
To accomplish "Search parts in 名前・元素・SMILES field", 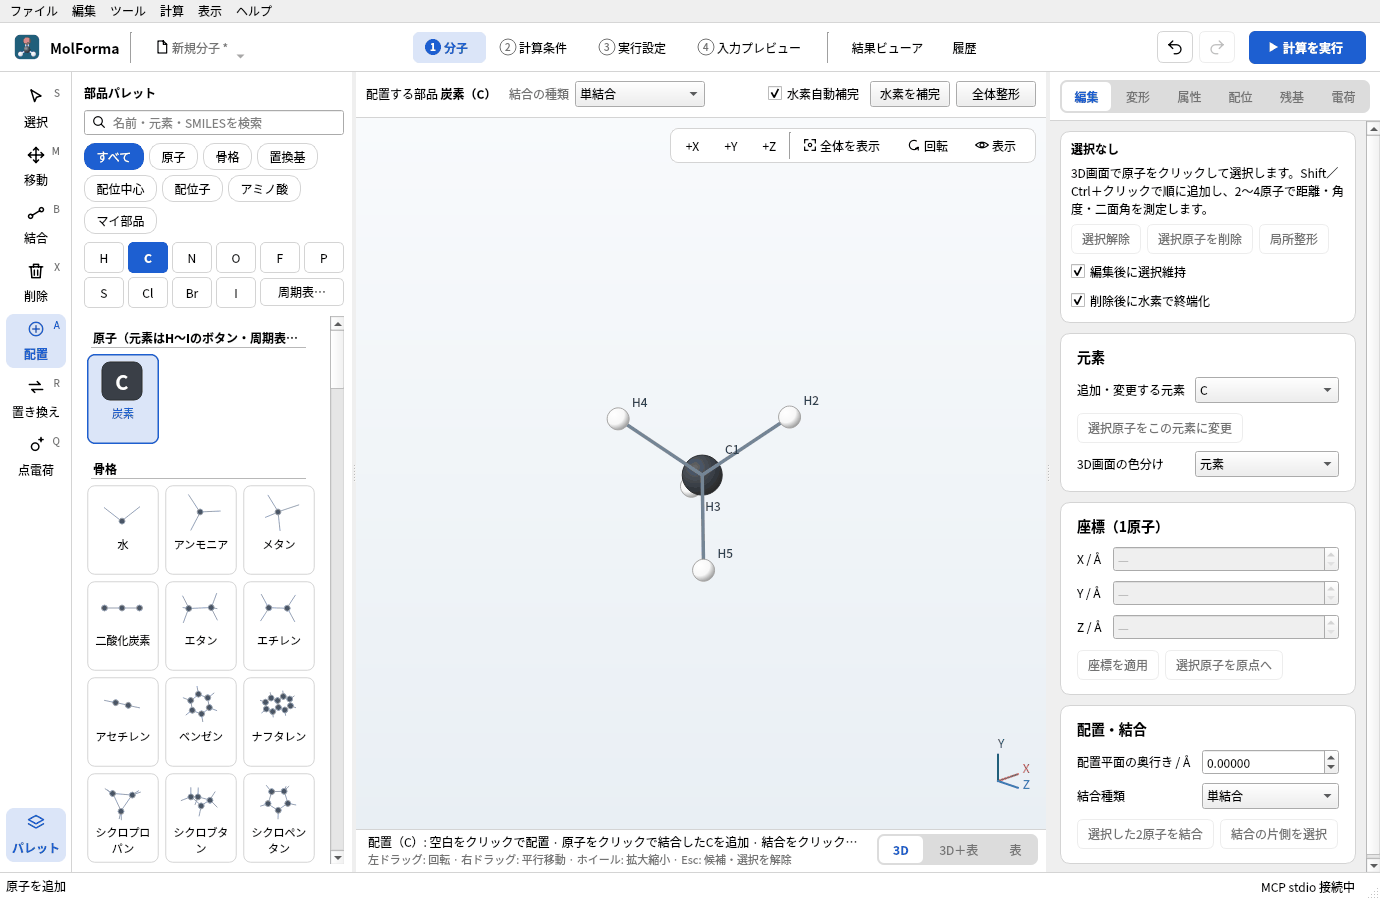I will tap(214, 122).
